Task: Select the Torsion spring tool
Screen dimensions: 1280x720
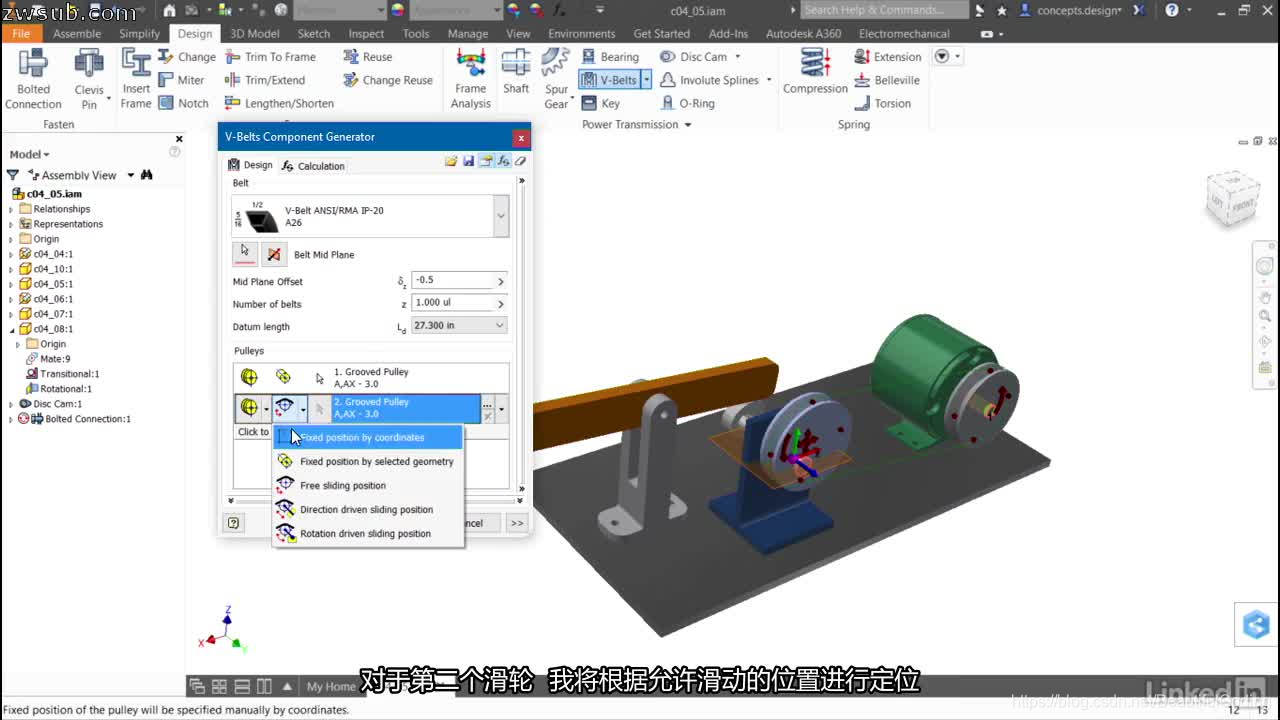Action: coord(882,103)
